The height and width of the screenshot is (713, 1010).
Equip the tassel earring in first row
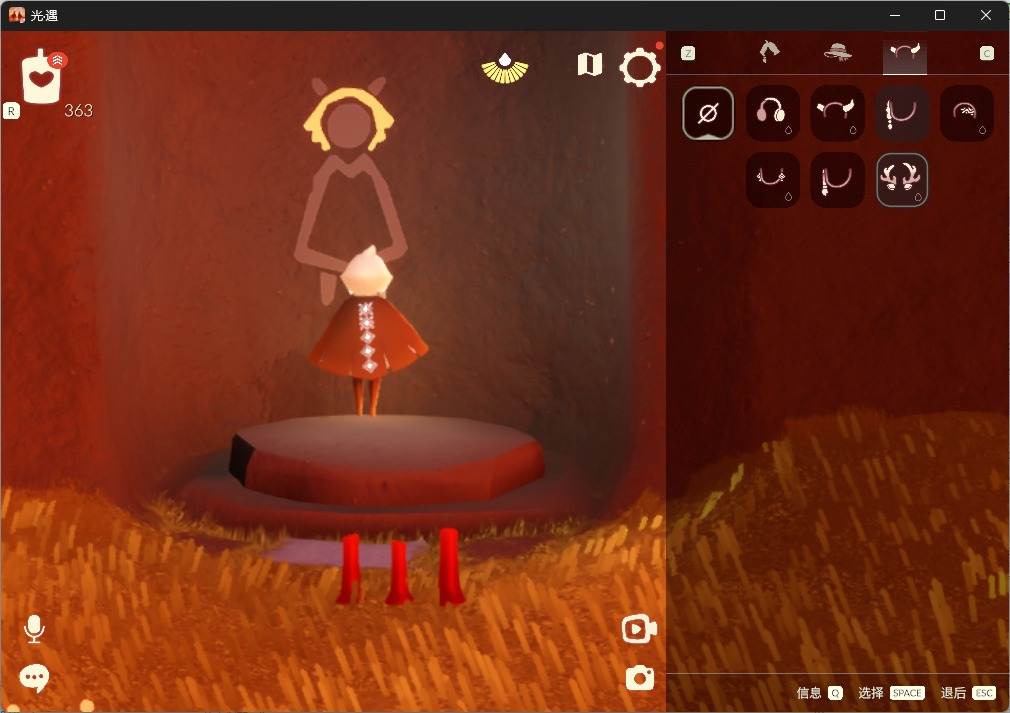tap(902, 113)
